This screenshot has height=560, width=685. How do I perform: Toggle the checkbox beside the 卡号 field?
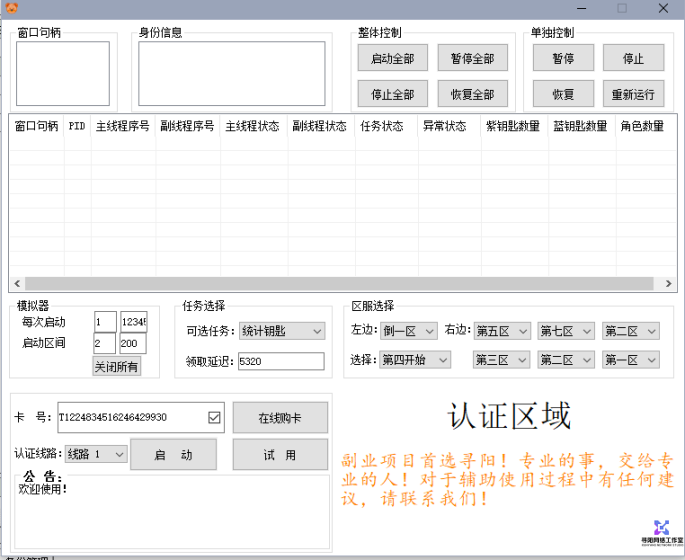point(214,417)
